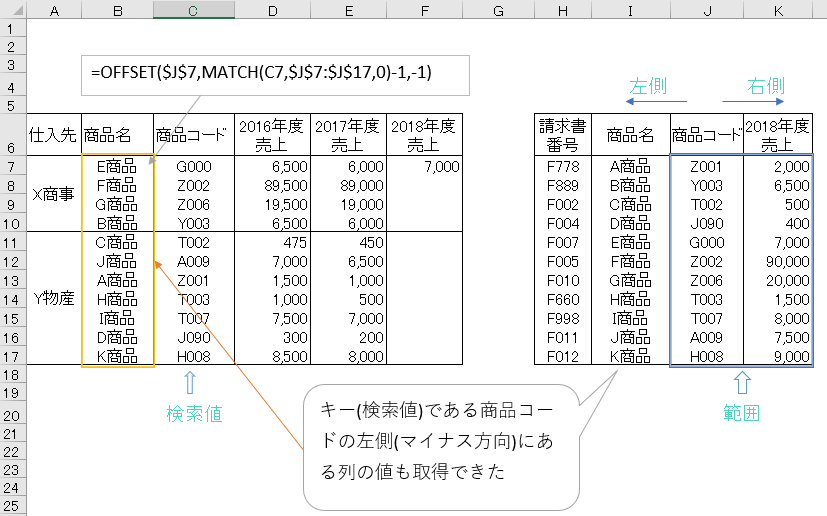Click cell F889 in column H
The image size is (827, 516).
point(563,186)
